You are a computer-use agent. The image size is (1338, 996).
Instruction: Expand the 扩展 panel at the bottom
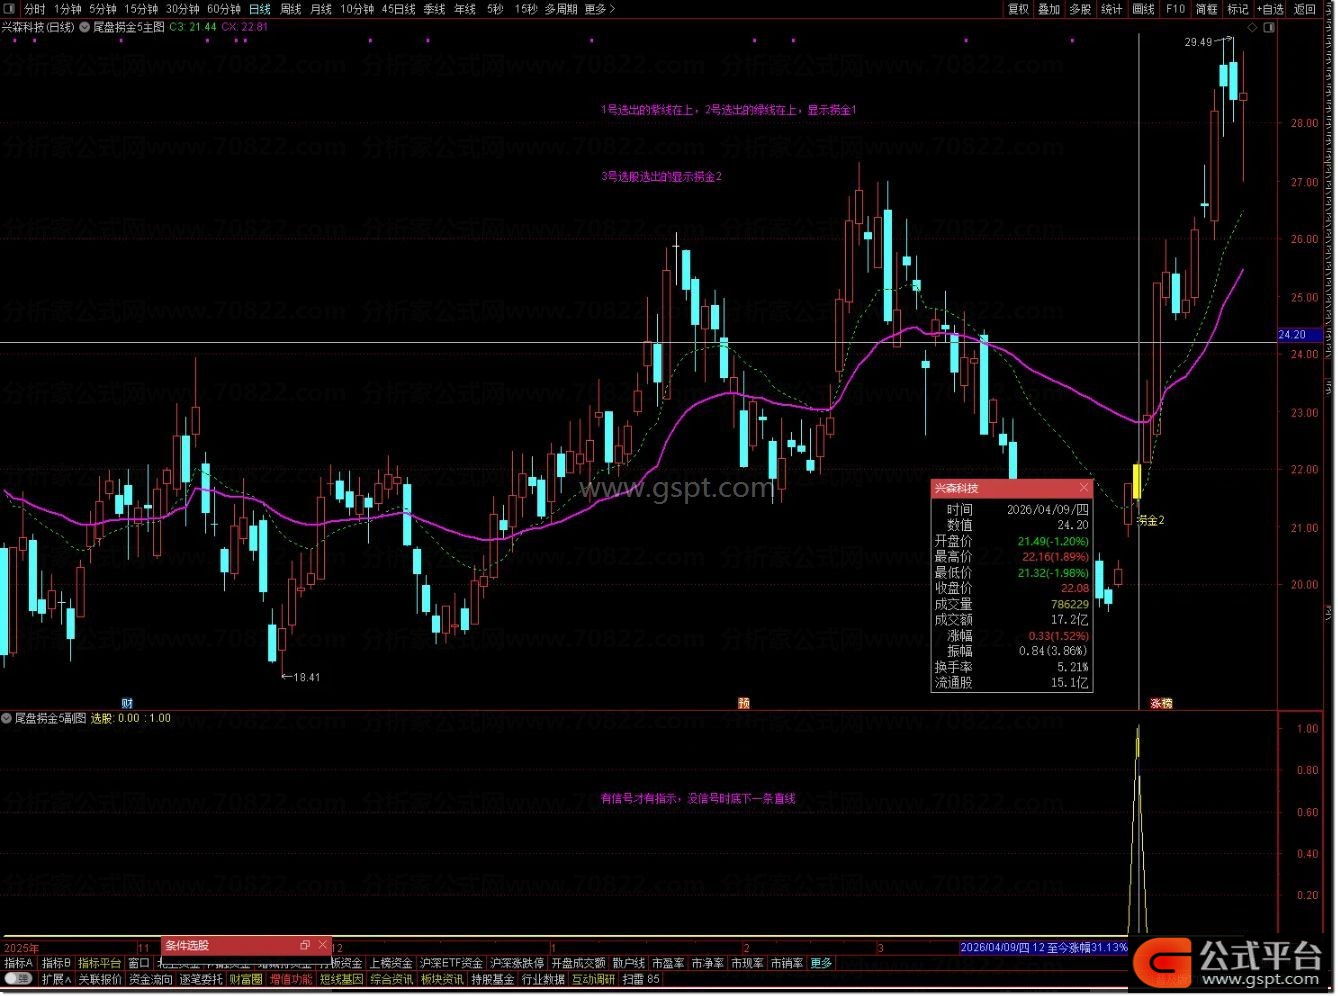pyautogui.click(x=56, y=979)
